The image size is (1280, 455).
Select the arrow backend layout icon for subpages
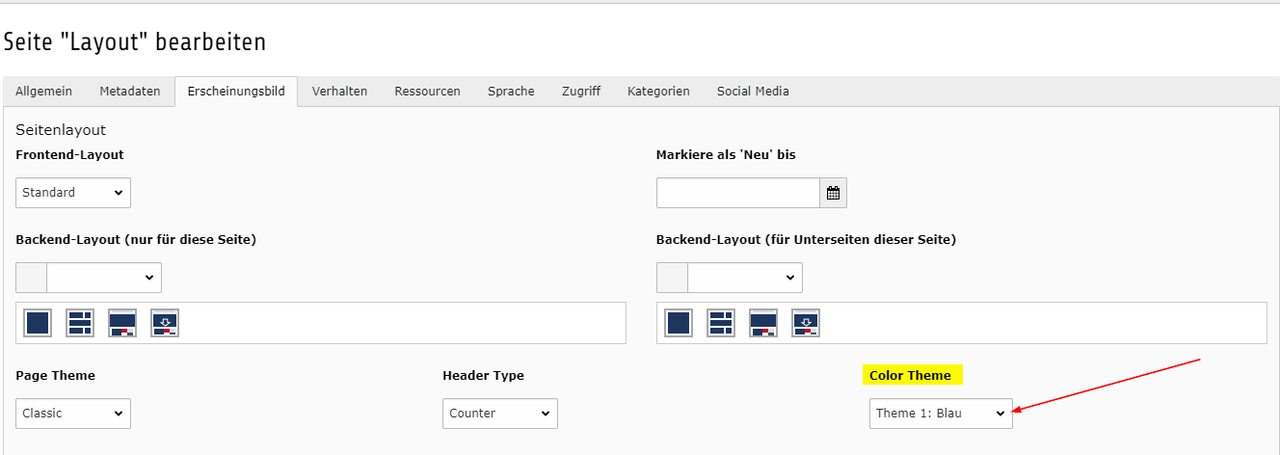[805, 323]
